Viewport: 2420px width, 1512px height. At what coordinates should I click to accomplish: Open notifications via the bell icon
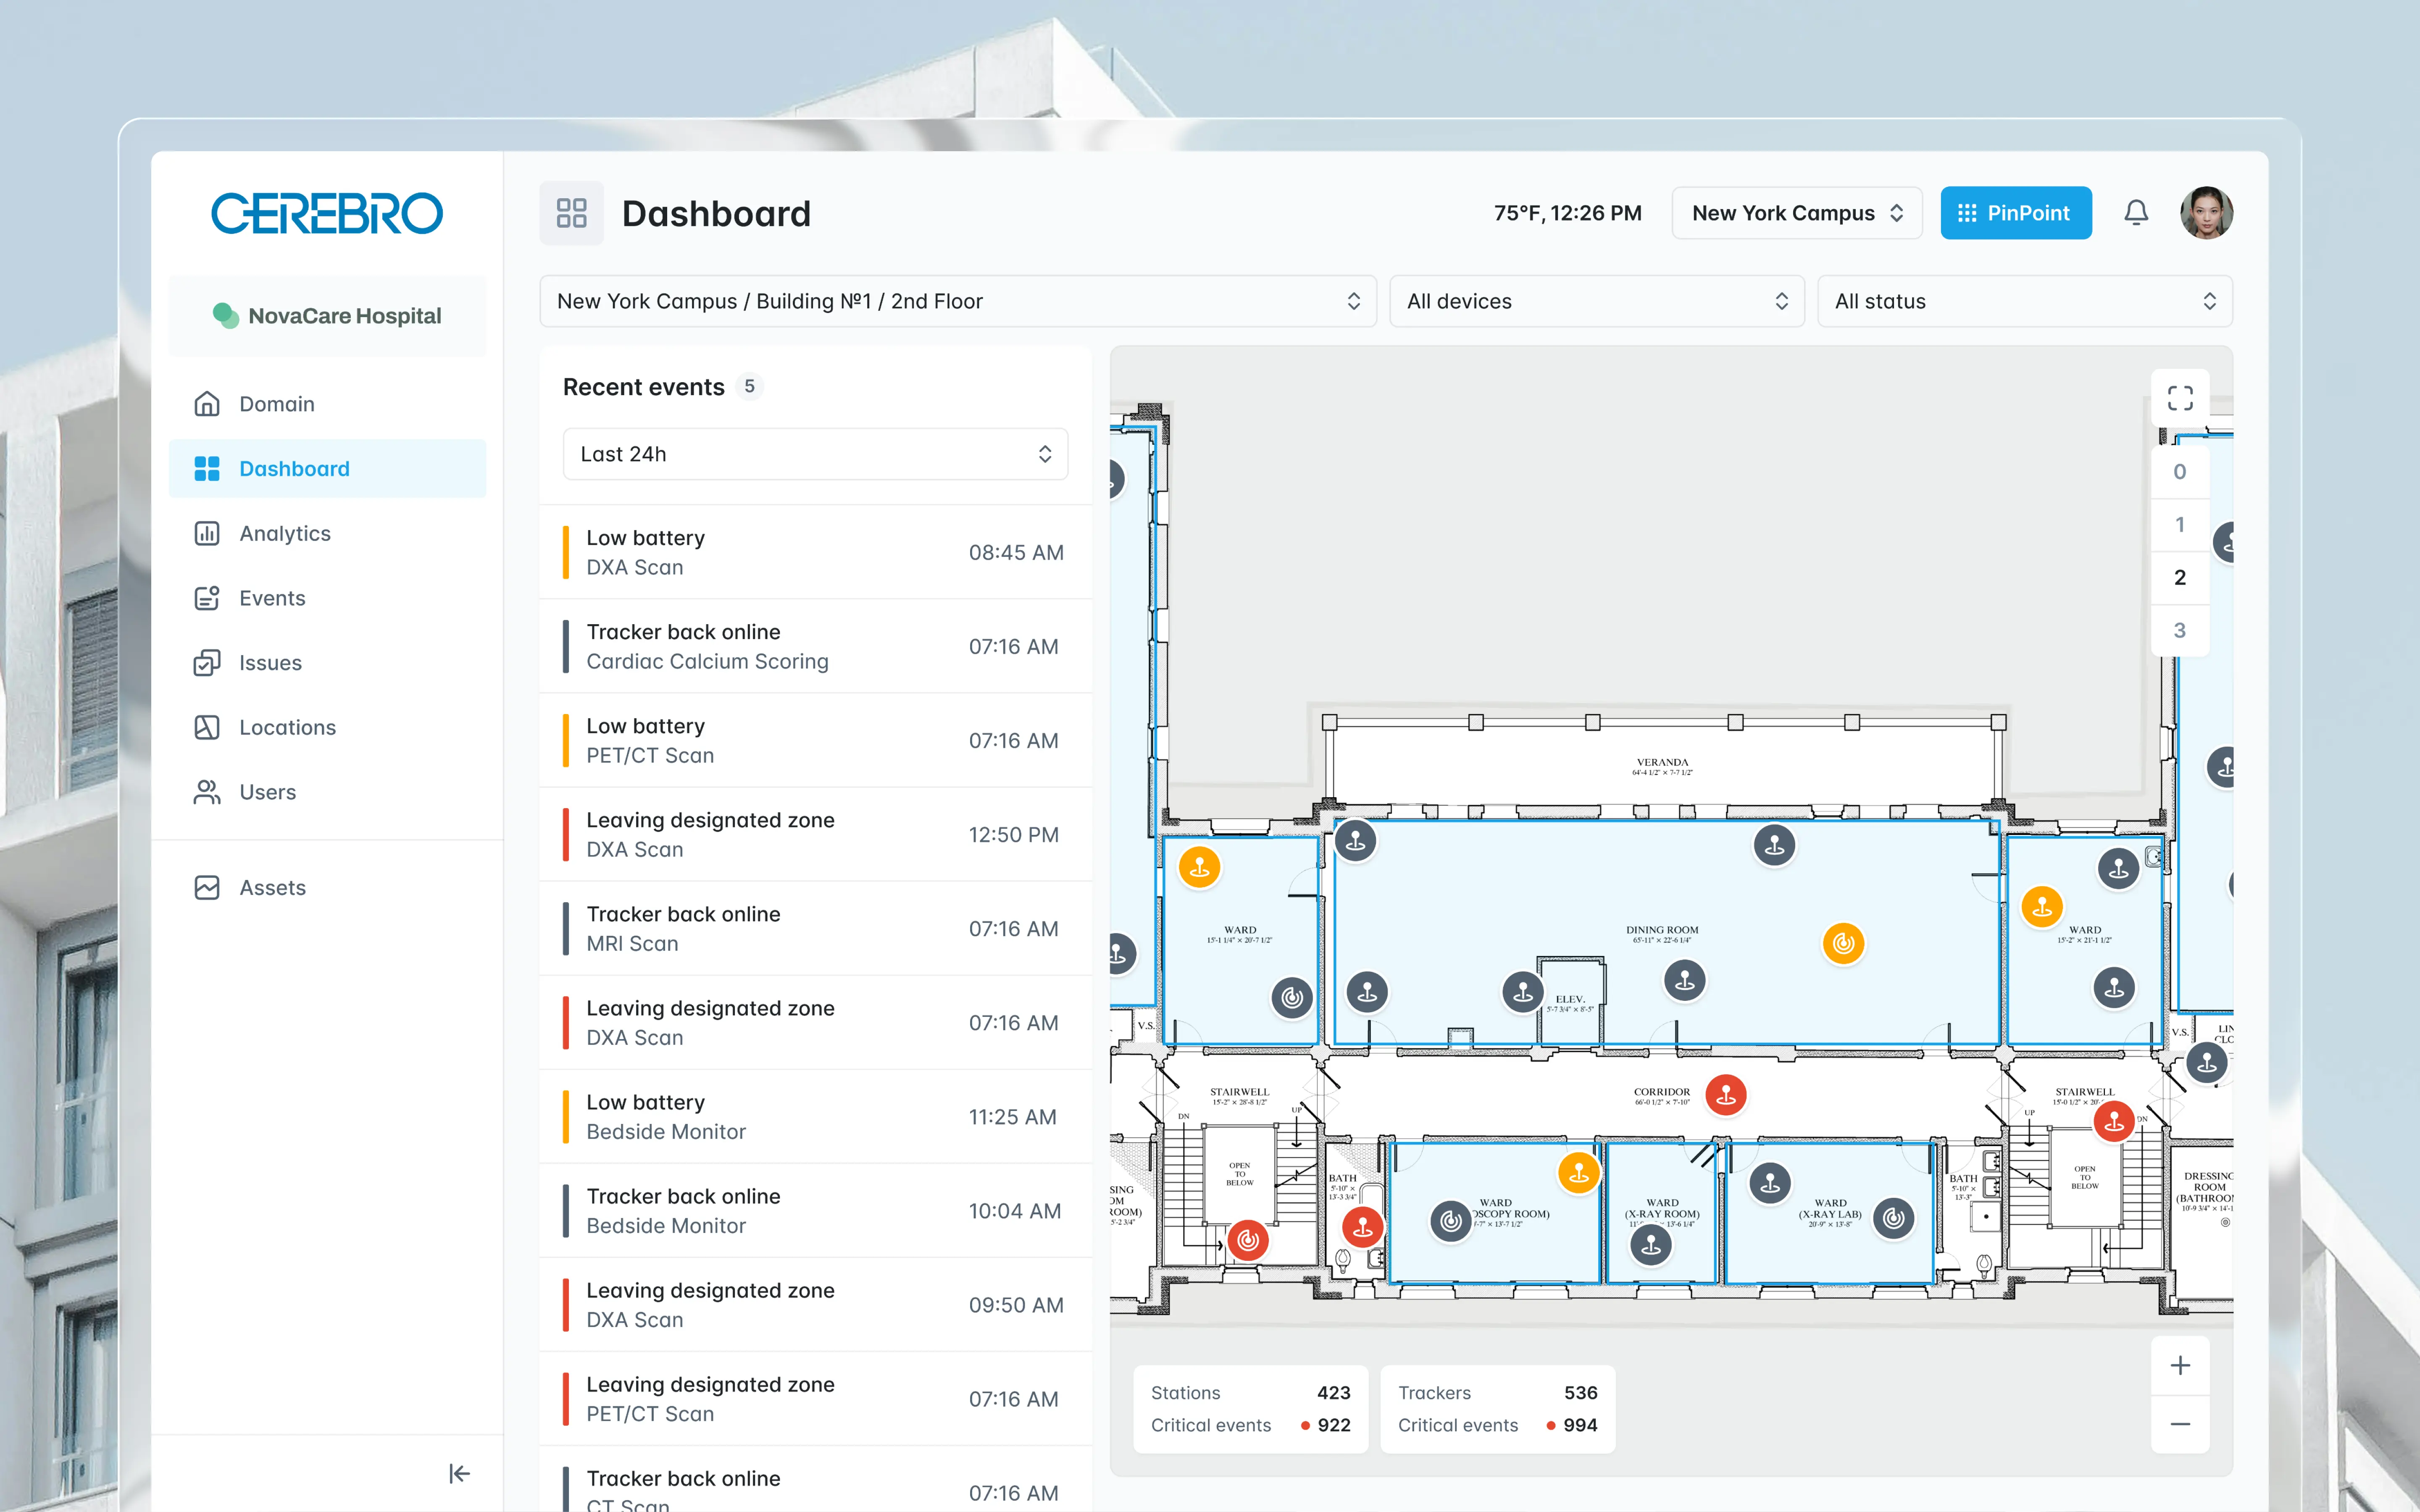[2136, 213]
